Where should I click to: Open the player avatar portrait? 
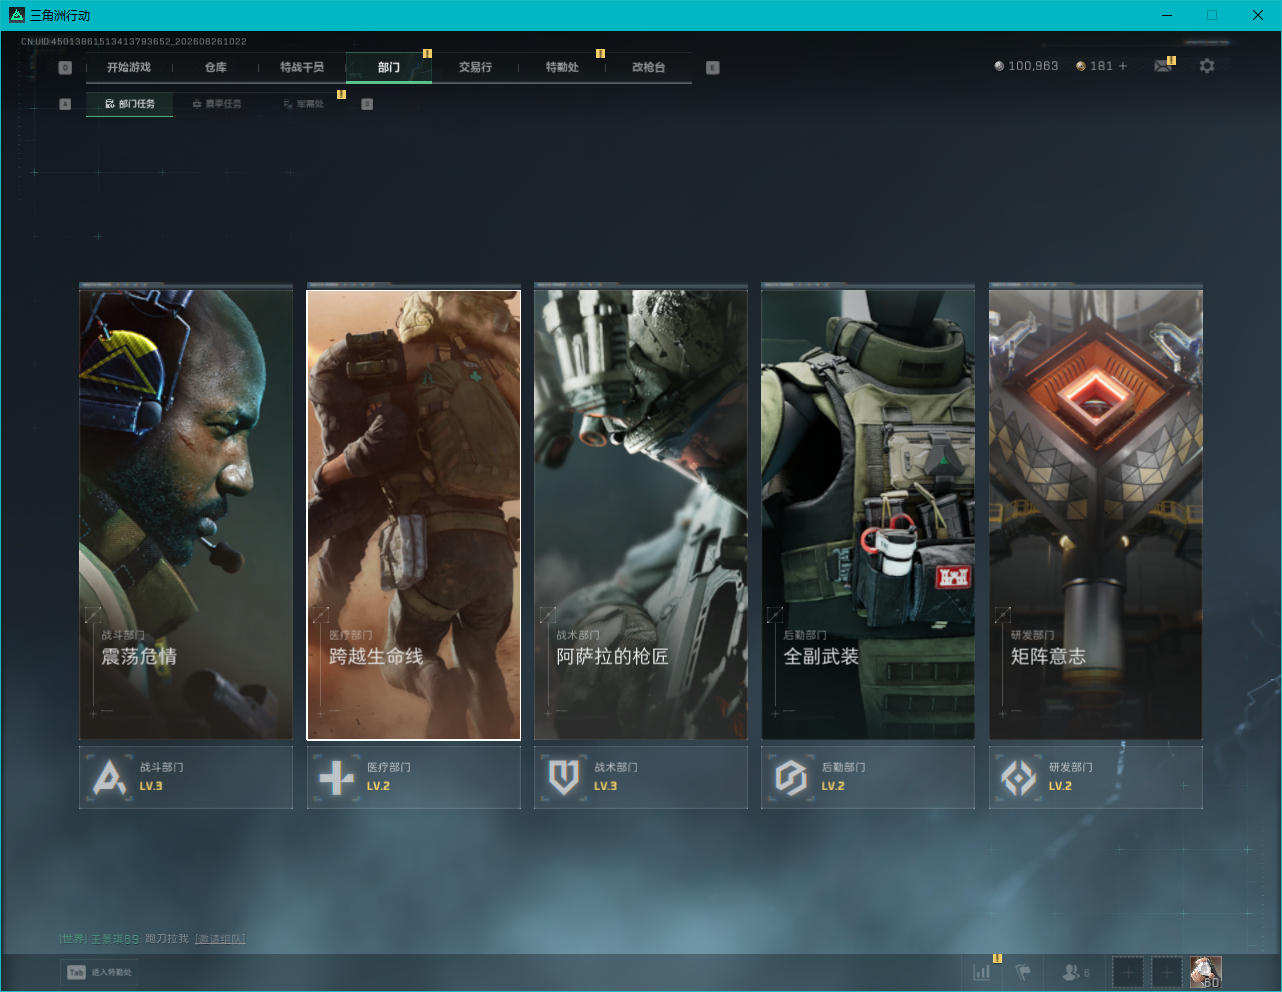(x=1205, y=971)
